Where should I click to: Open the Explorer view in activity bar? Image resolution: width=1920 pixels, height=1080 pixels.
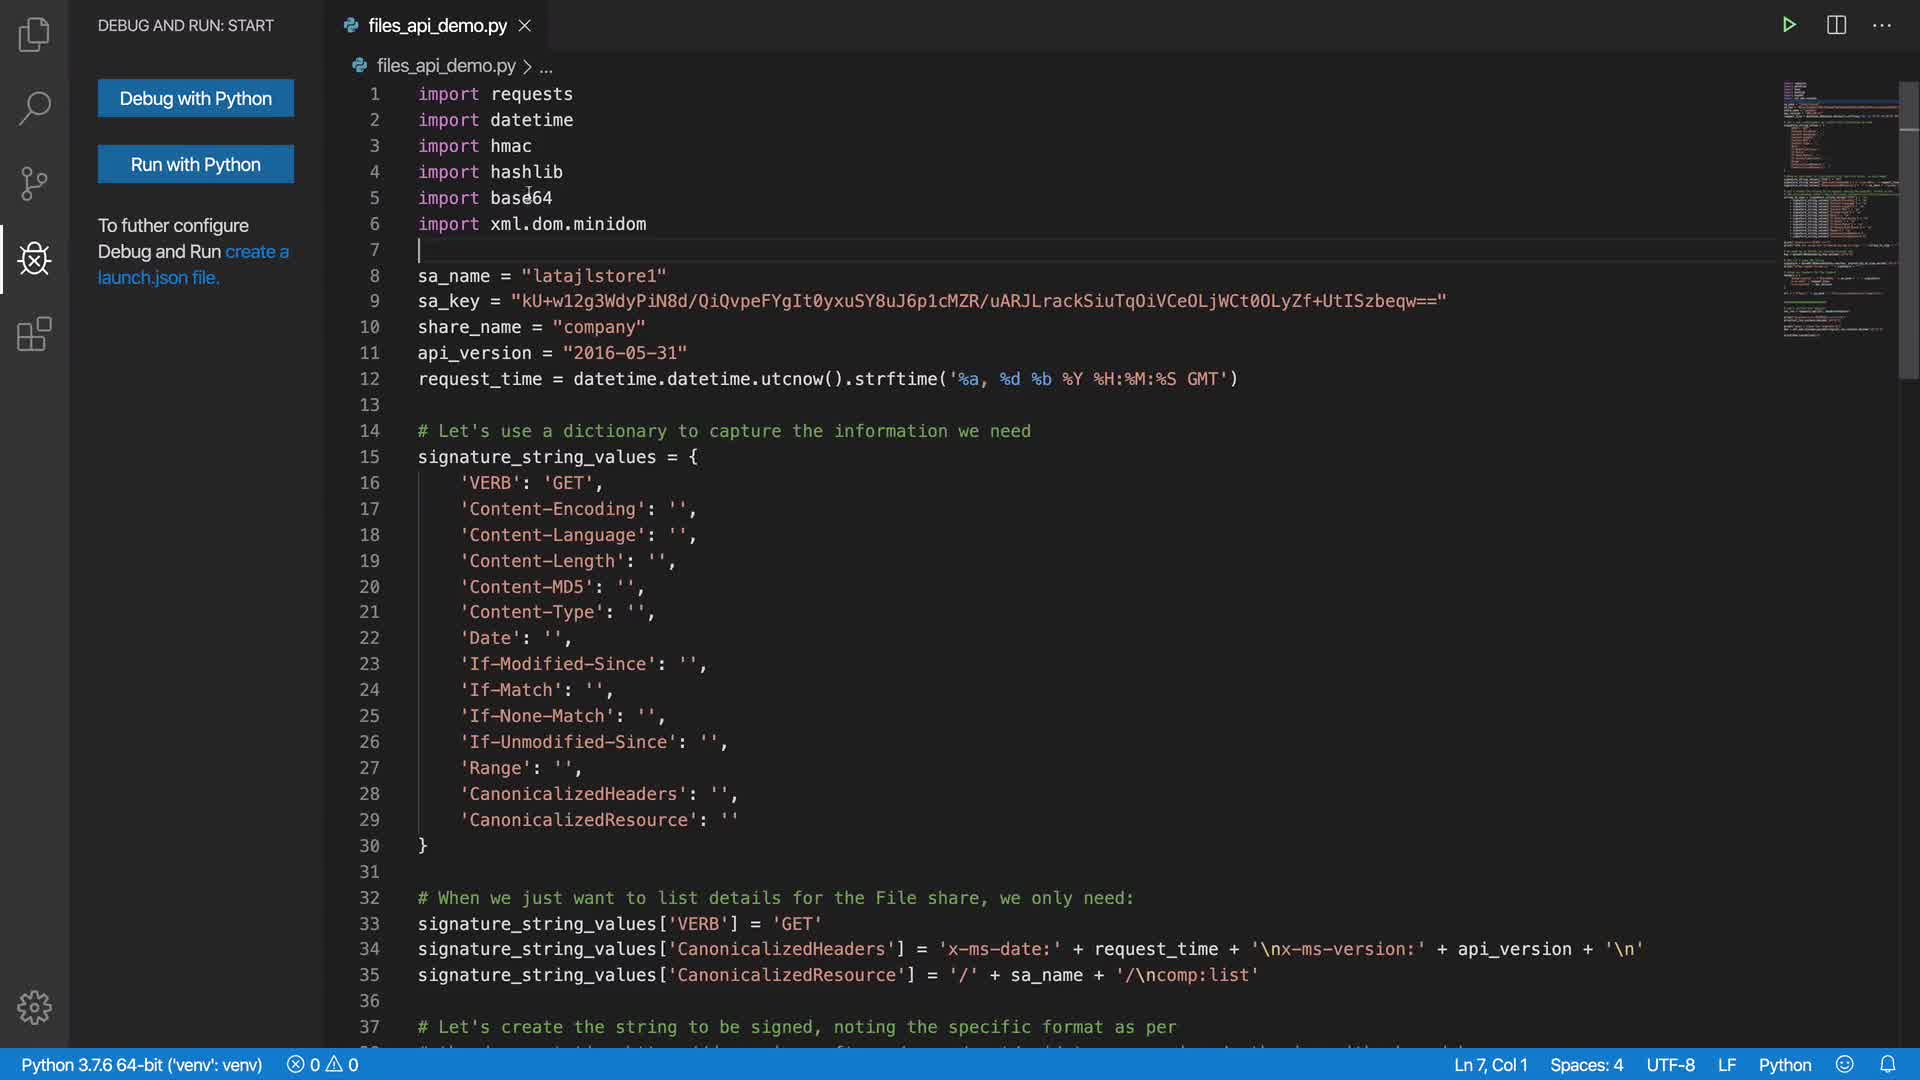click(x=34, y=35)
